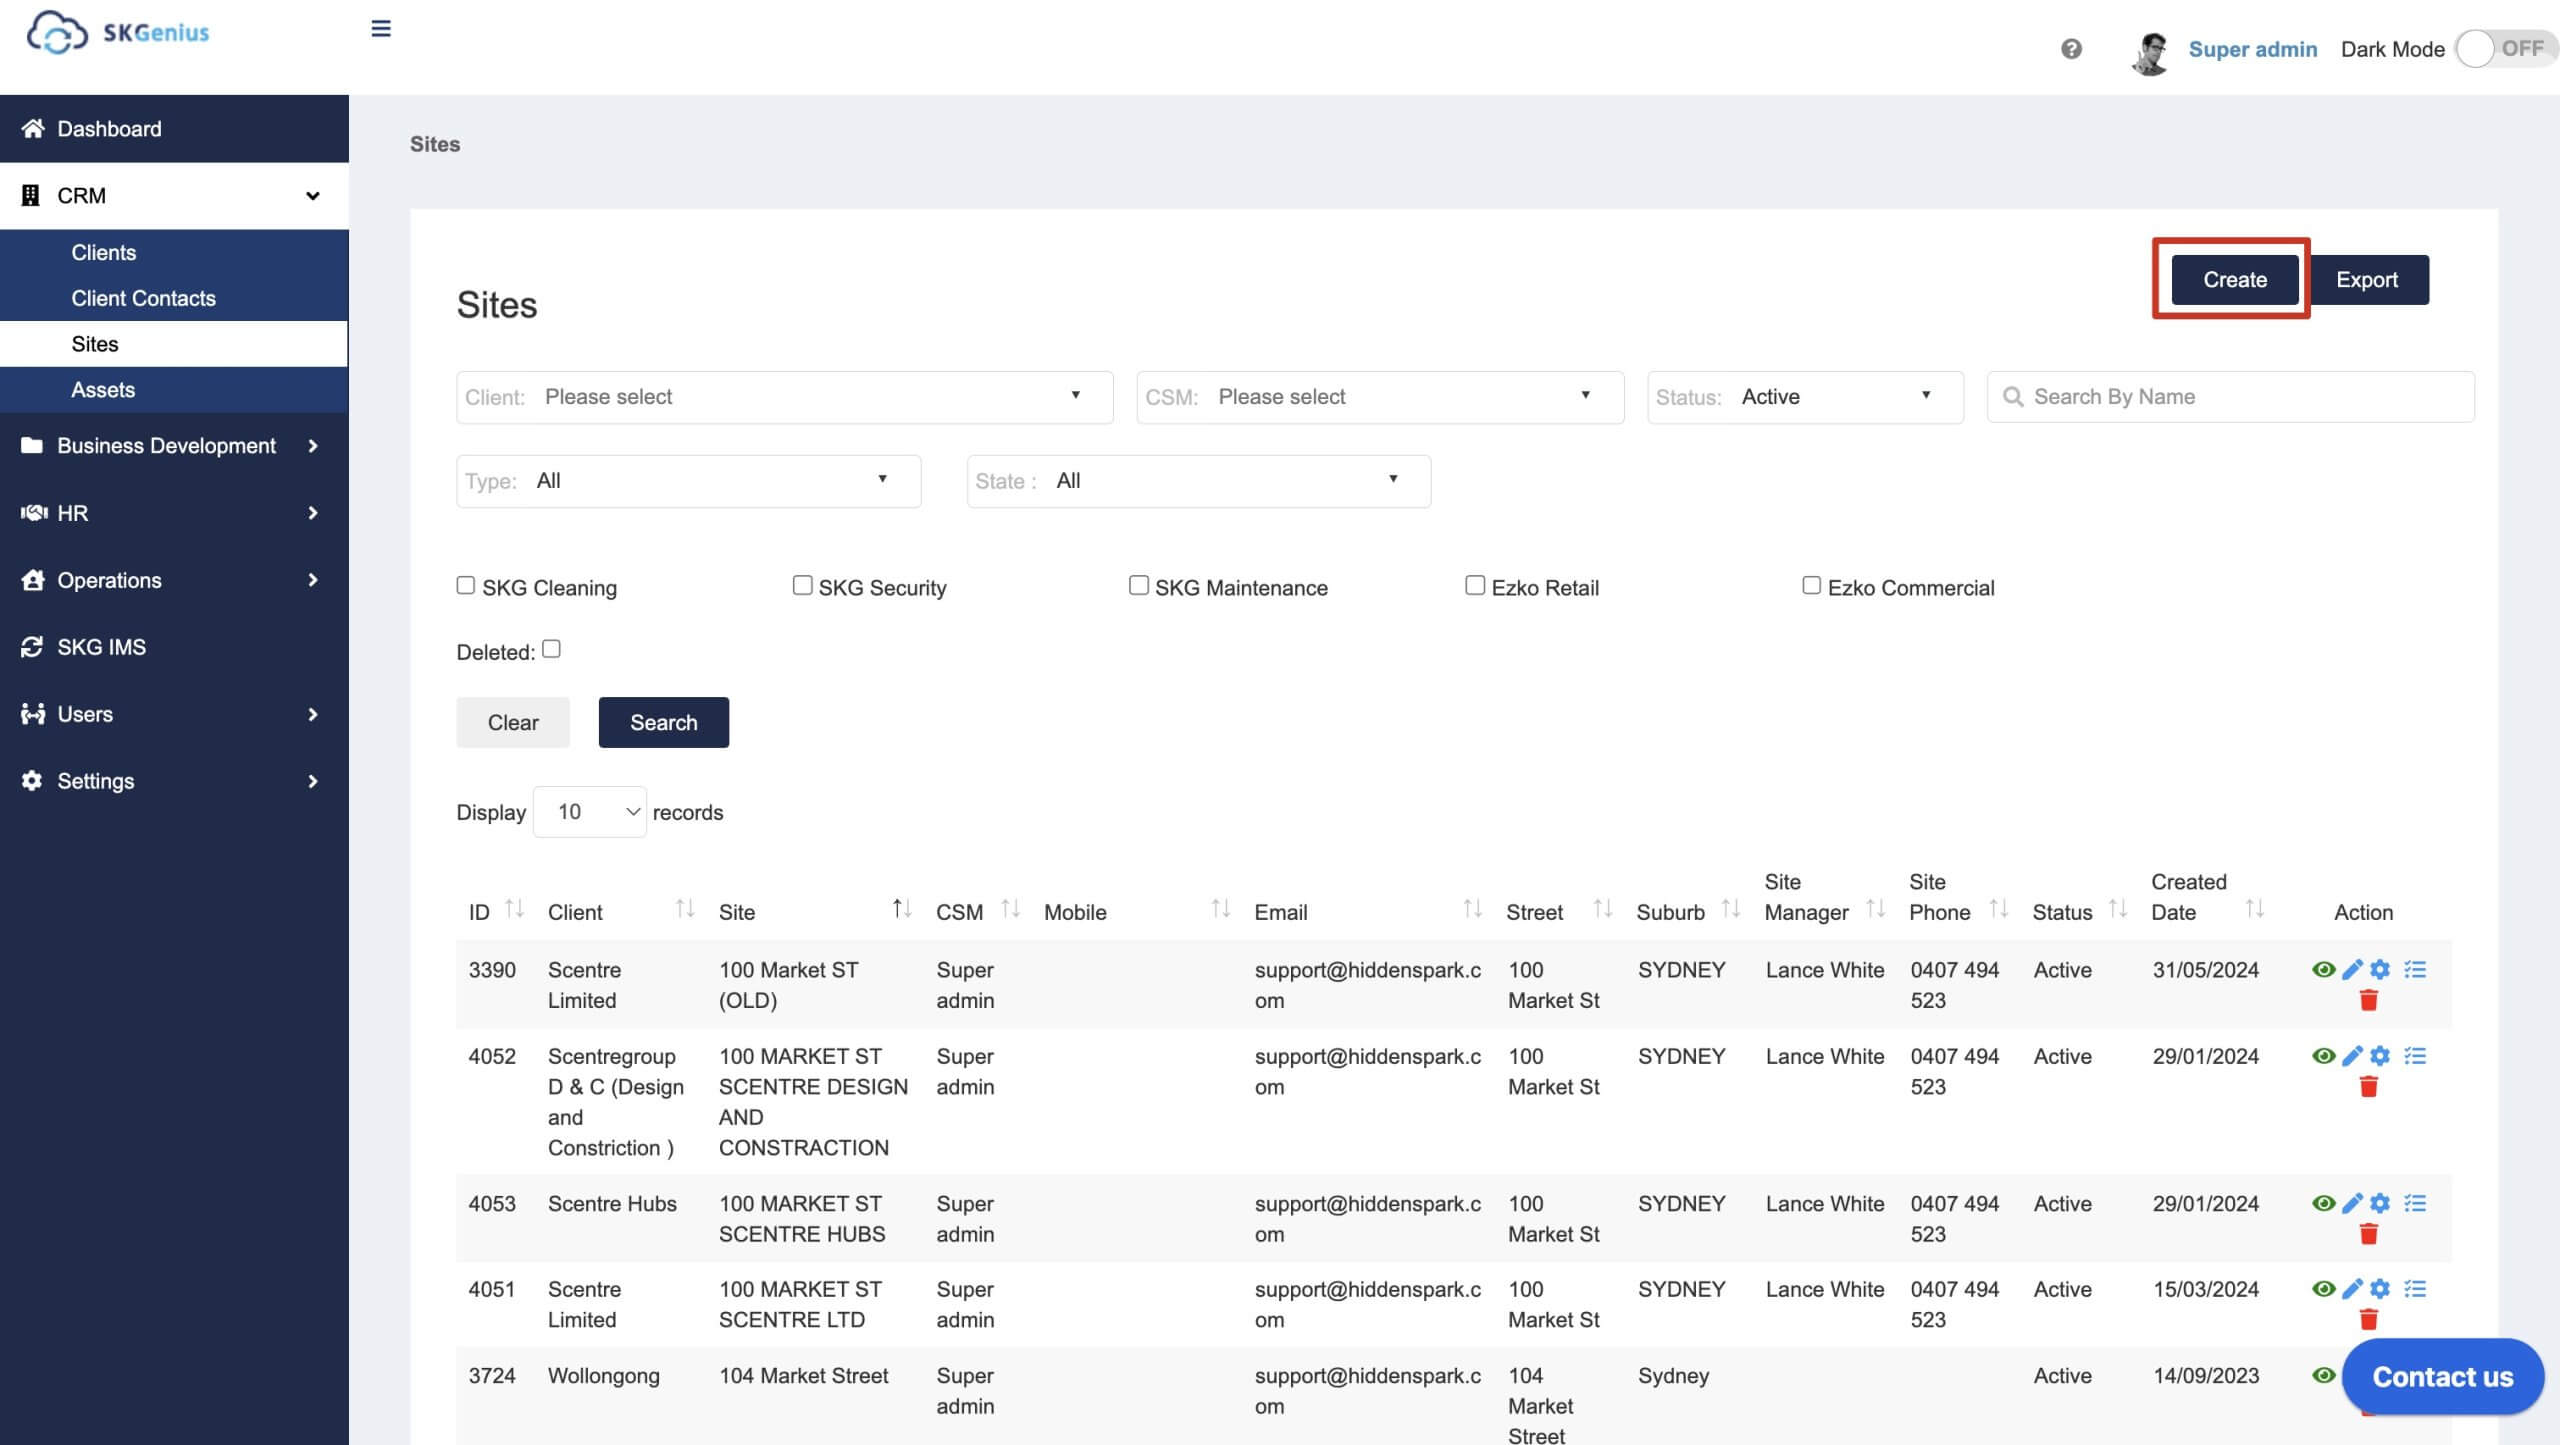The width and height of the screenshot is (2560, 1445).
Task: Click the Export button
Action: coord(2366,280)
